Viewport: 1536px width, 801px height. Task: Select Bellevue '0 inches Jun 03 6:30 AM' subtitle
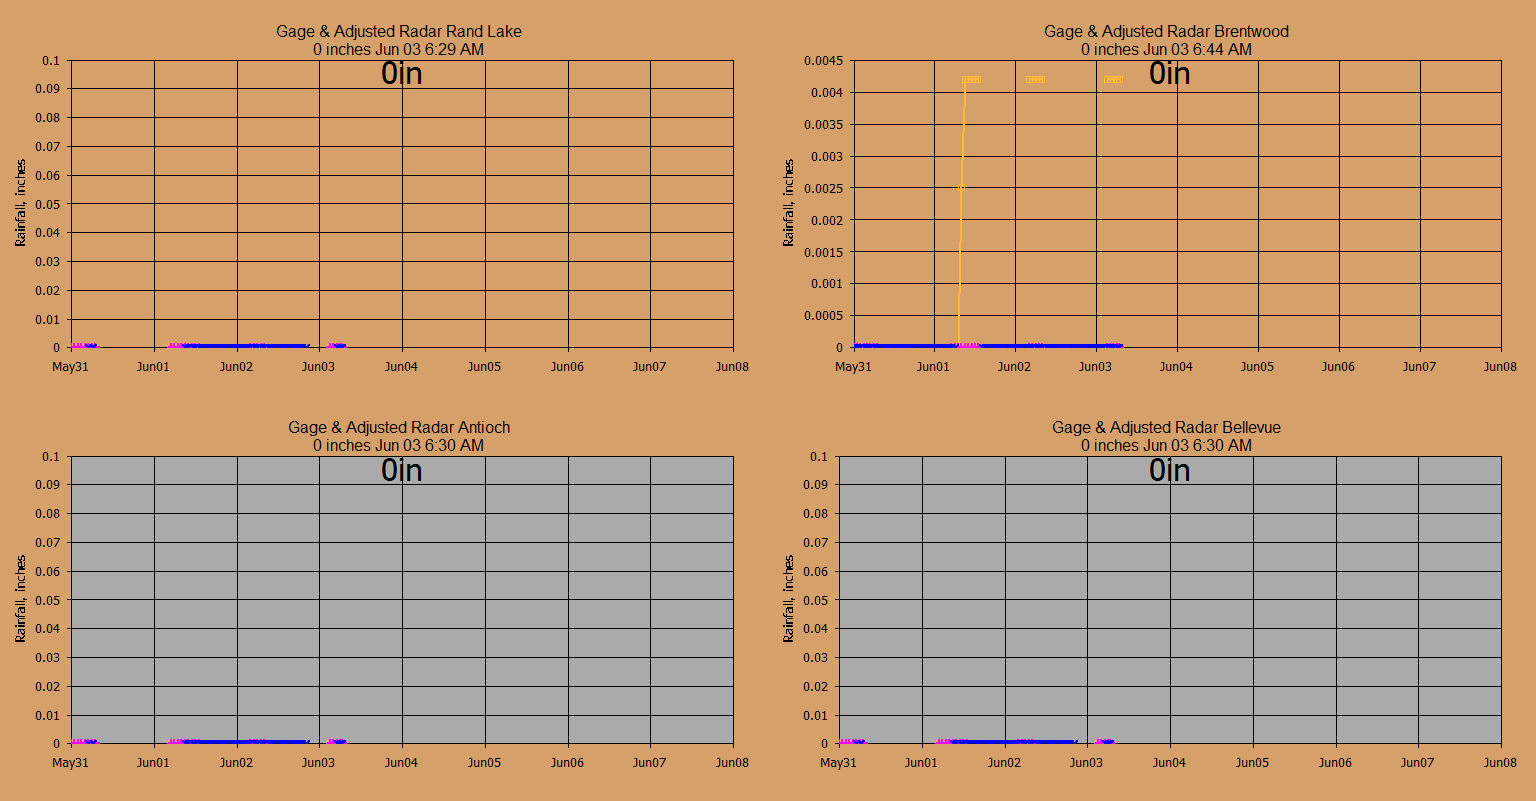point(1166,445)
